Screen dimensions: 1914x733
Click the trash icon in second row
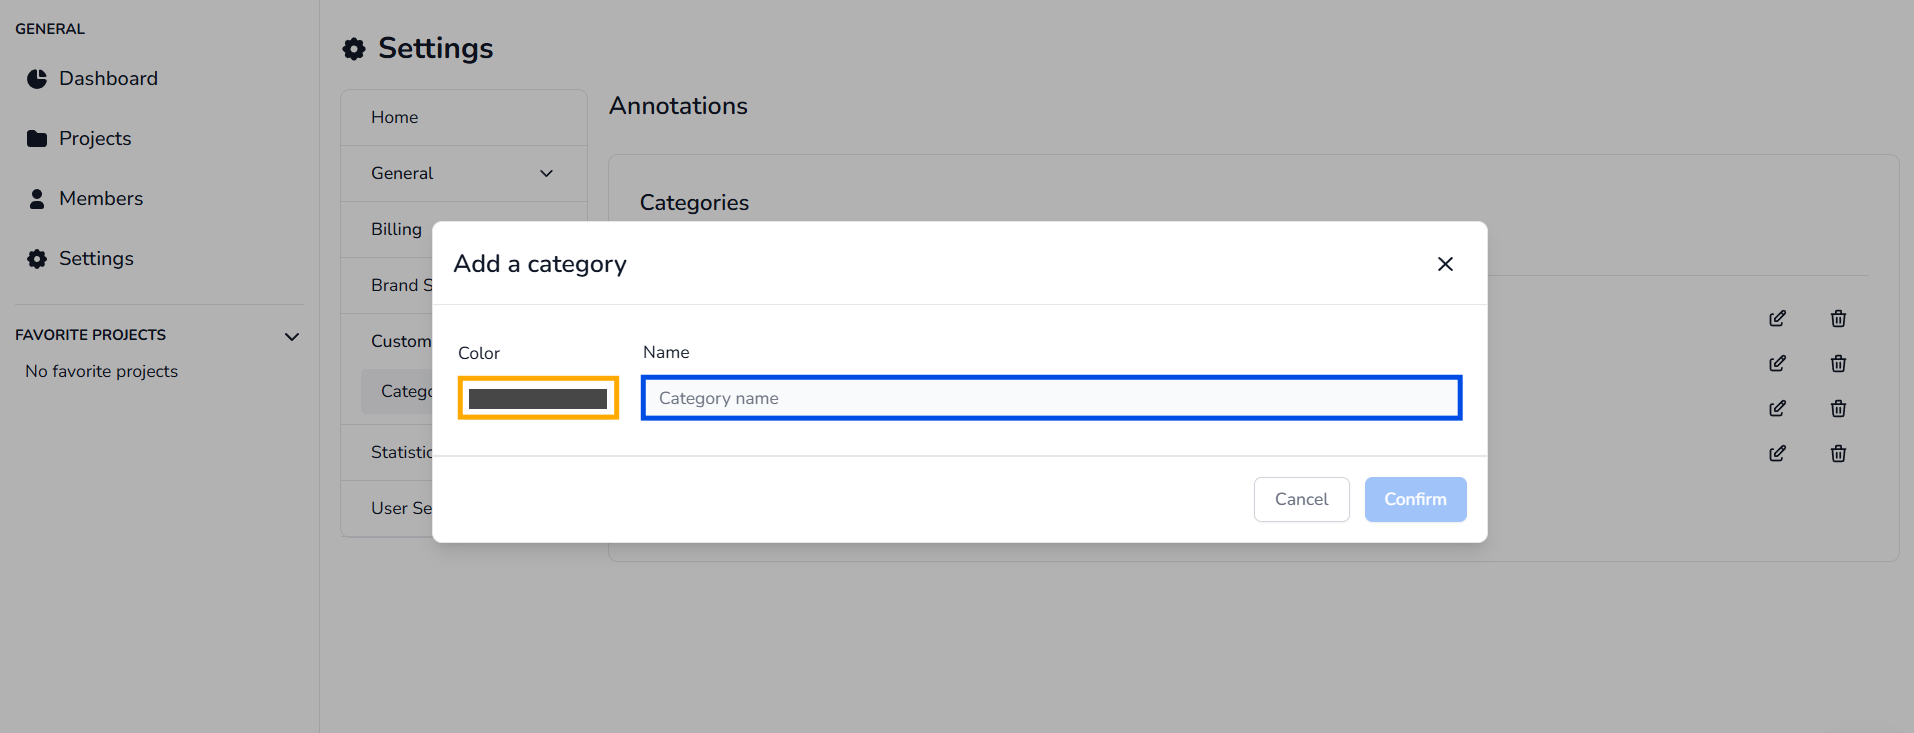tap(1838, 364)
